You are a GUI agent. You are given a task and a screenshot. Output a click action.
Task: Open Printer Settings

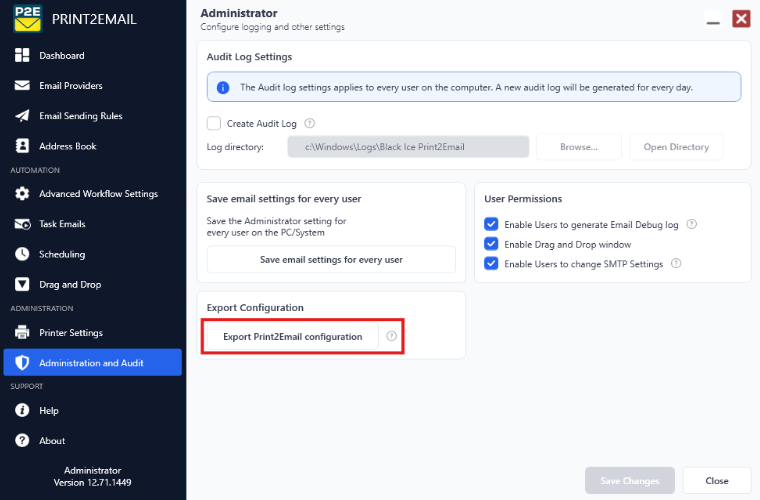click(x=93, y=332)
